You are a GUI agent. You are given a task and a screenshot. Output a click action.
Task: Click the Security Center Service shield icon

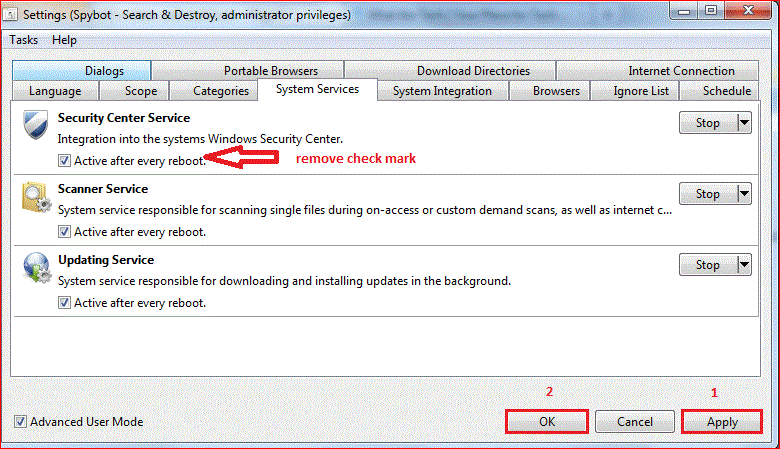coord(35,125)
